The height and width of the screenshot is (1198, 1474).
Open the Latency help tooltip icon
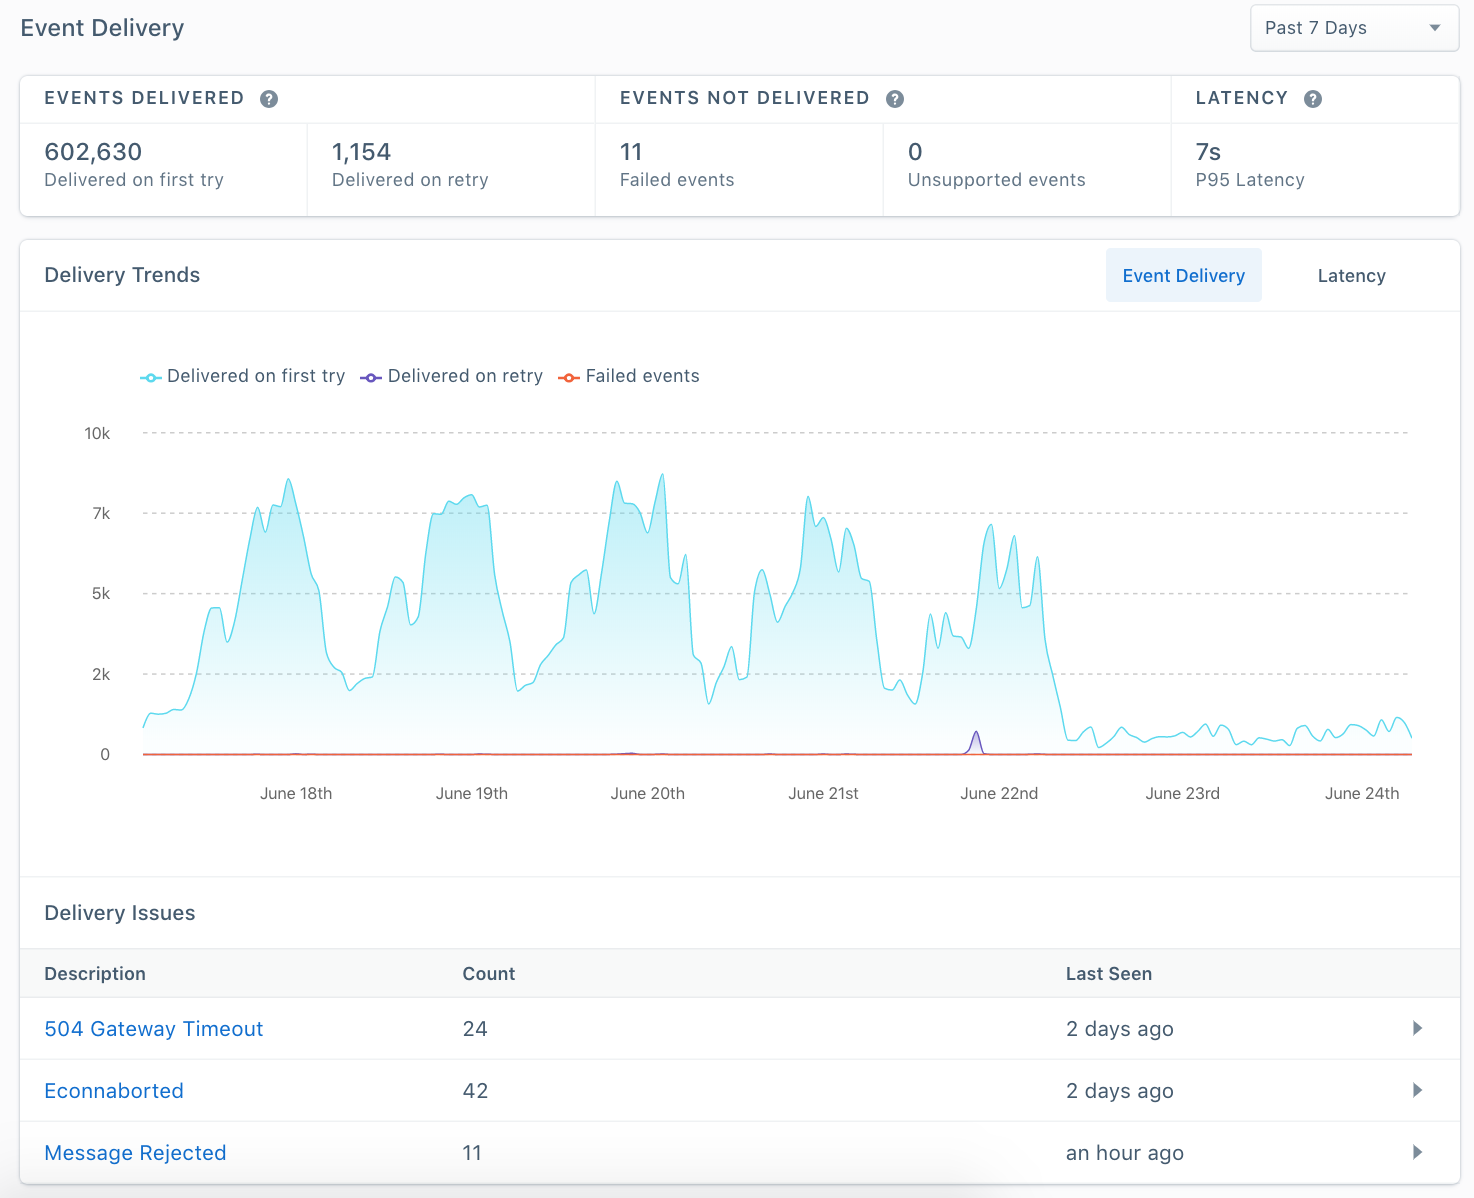pos(1312,98)
